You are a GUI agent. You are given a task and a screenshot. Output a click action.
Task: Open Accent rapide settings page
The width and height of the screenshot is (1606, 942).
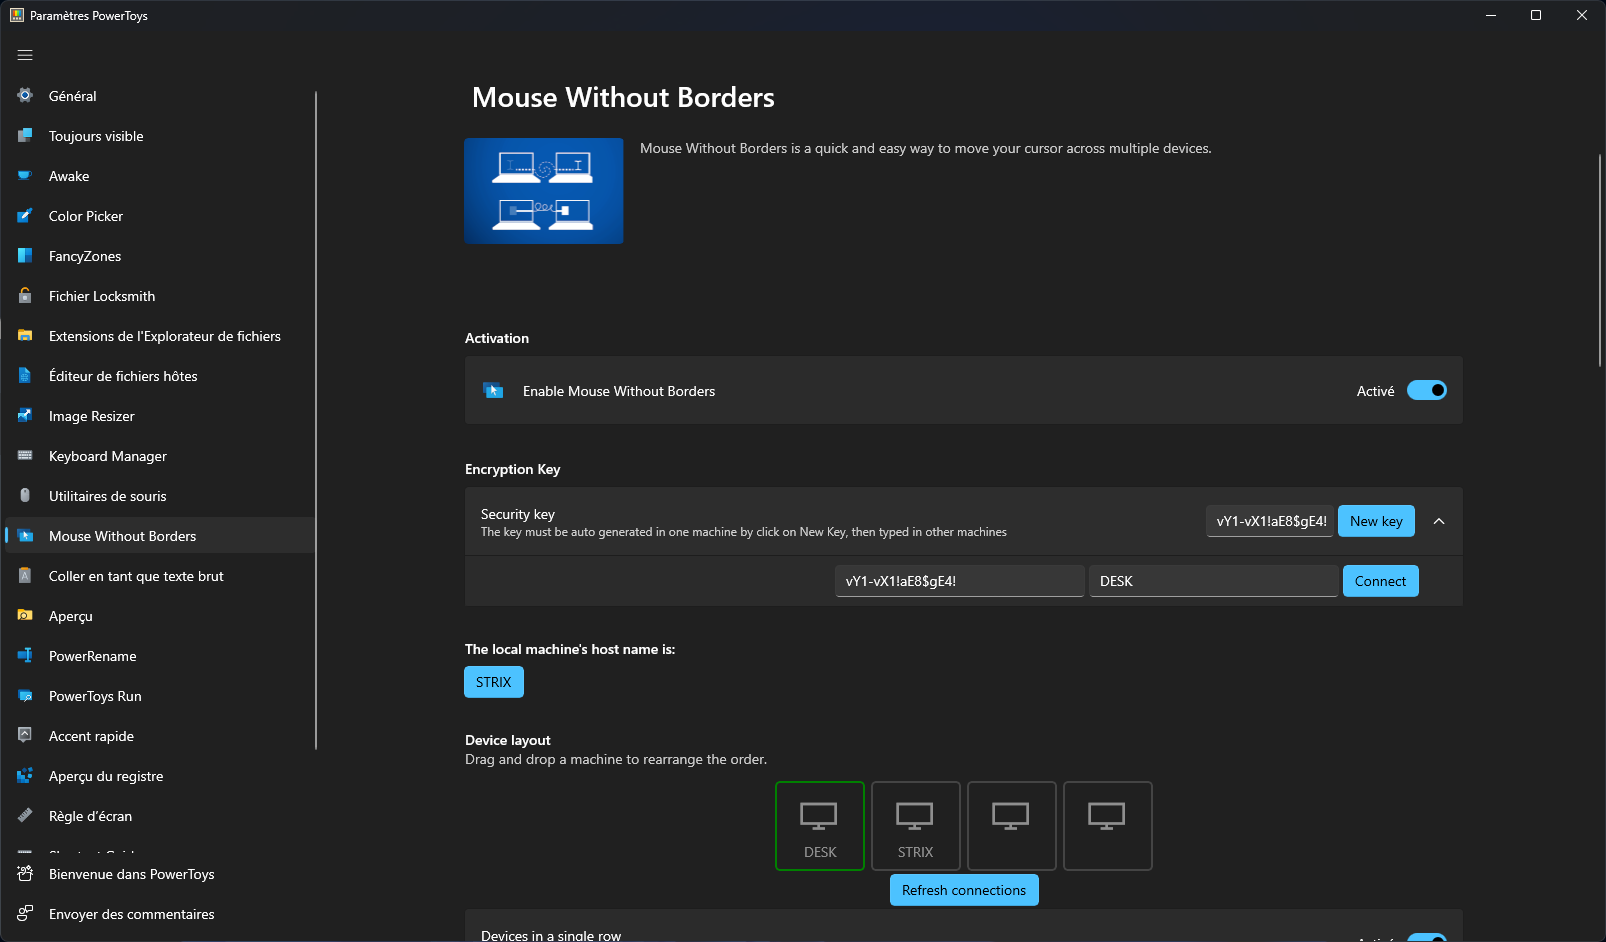[x=160, y=736]
